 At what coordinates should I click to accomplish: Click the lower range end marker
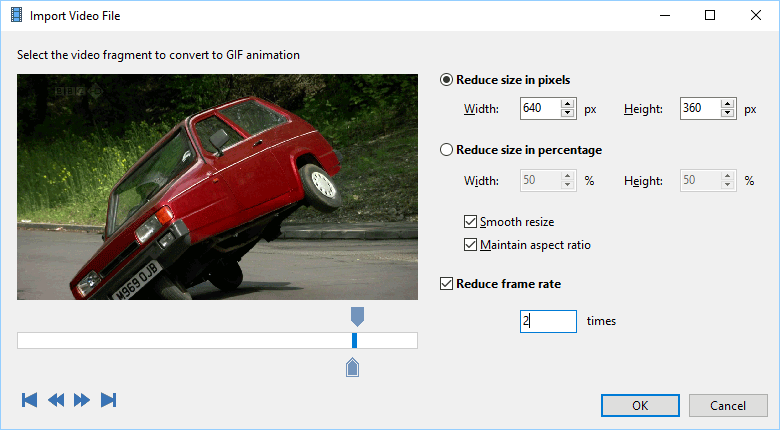pyautogui.click(x=352, y=368)
